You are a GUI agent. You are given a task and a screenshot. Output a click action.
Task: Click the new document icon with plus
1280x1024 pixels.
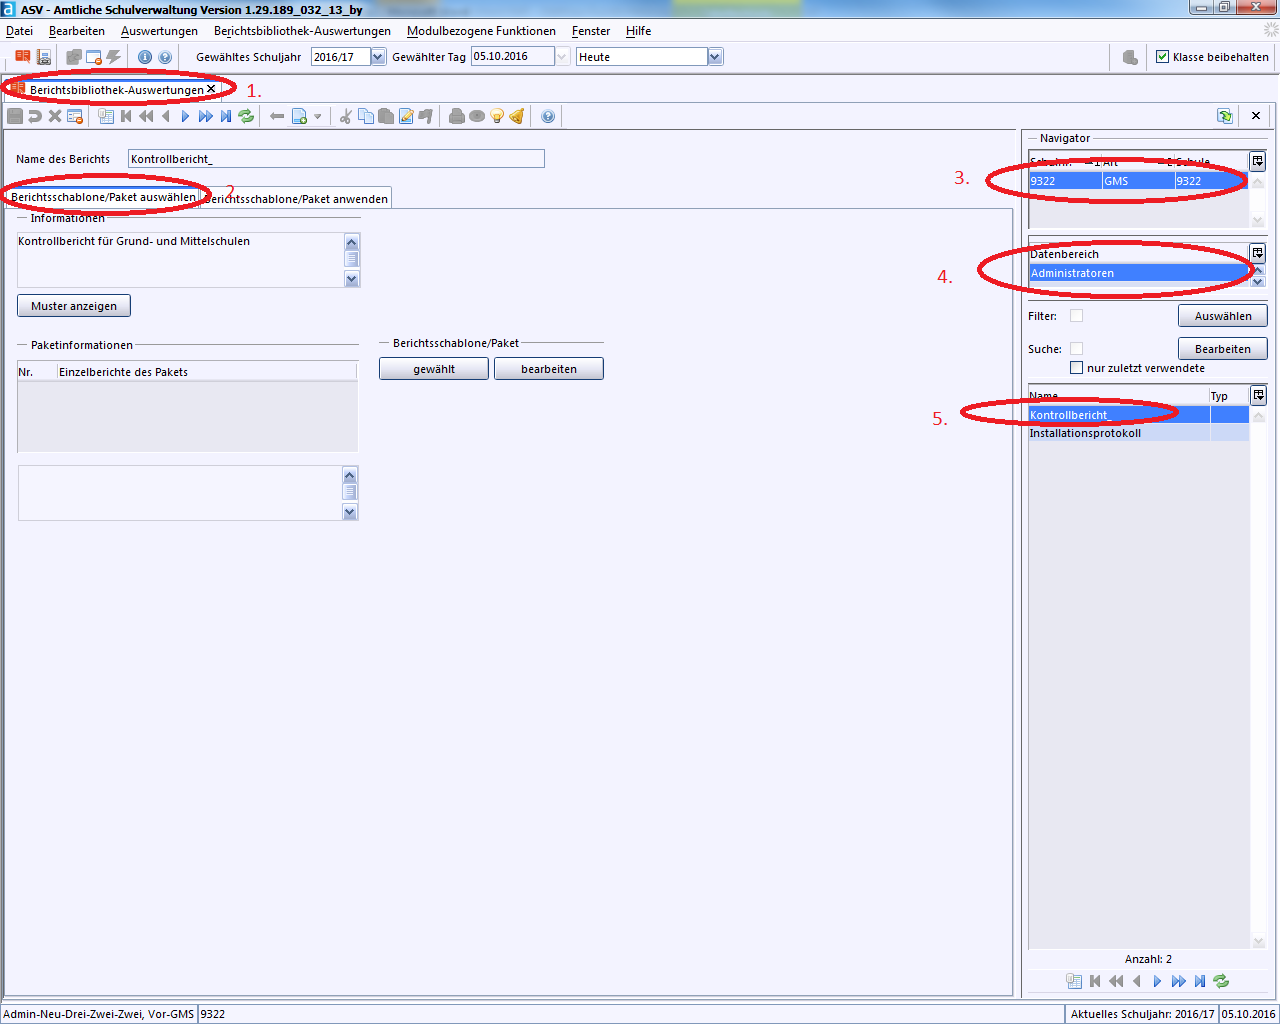pos(298,116)
